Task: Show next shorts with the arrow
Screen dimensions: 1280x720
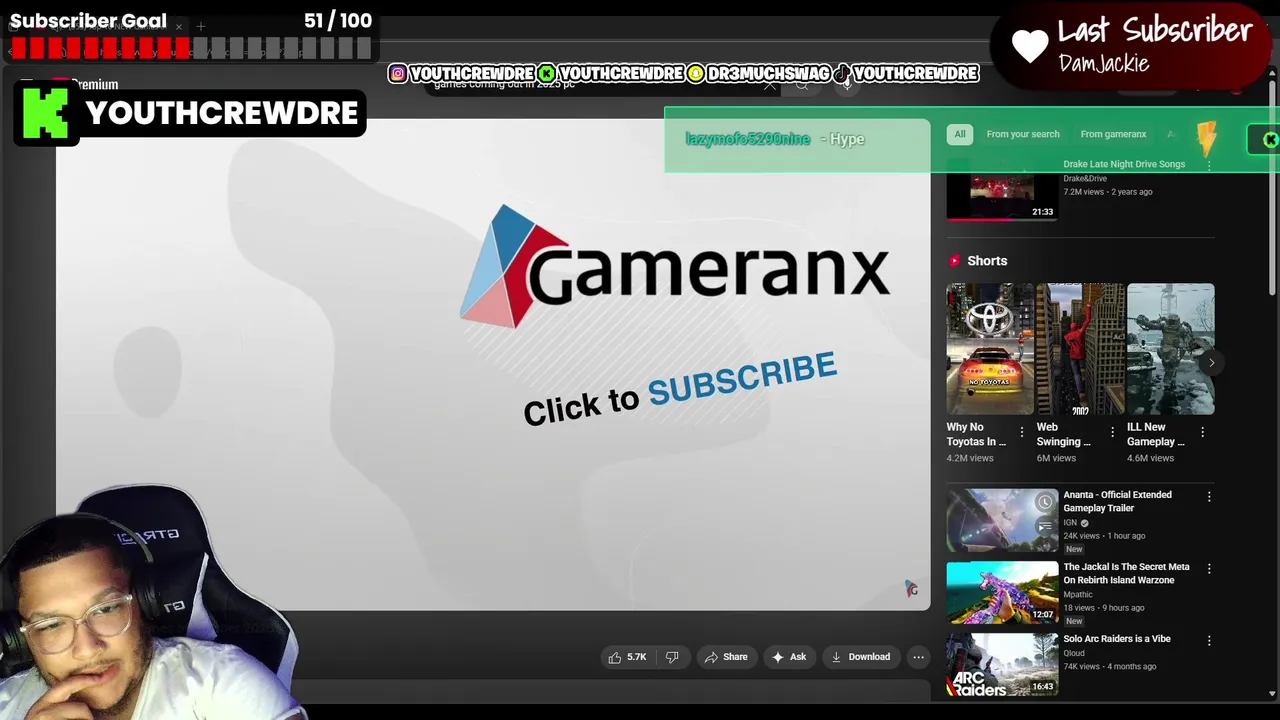Action: pos(1211,363)
